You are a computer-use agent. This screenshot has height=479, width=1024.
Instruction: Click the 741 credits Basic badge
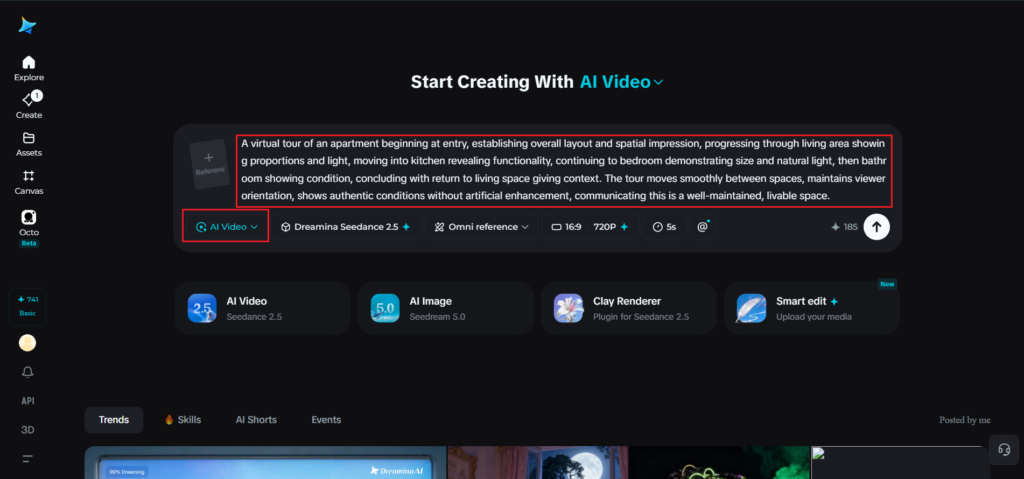(x=27, y=306)
